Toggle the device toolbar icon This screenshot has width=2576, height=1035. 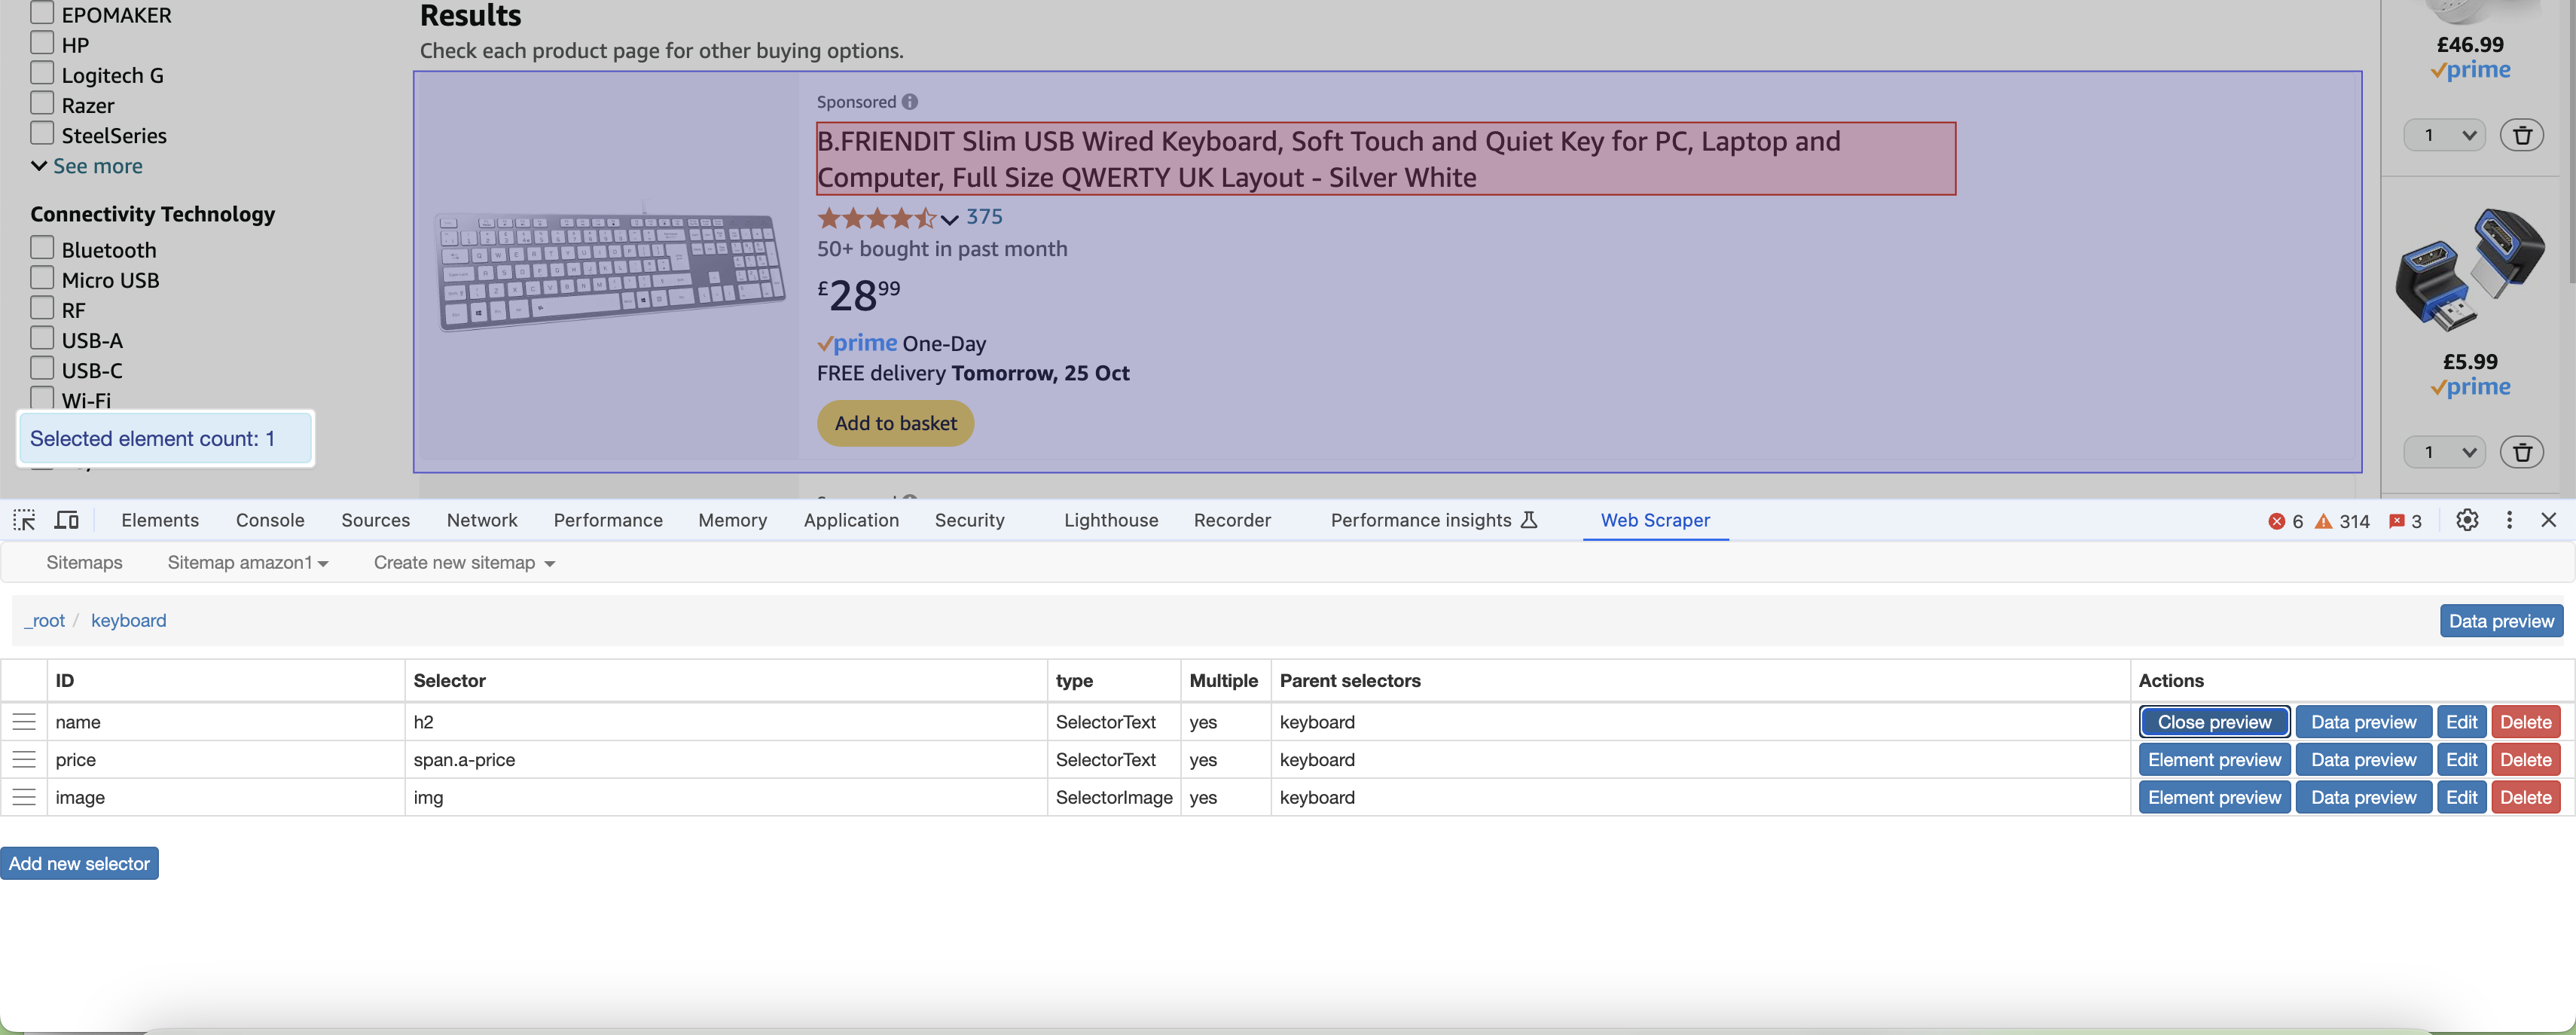67,520
